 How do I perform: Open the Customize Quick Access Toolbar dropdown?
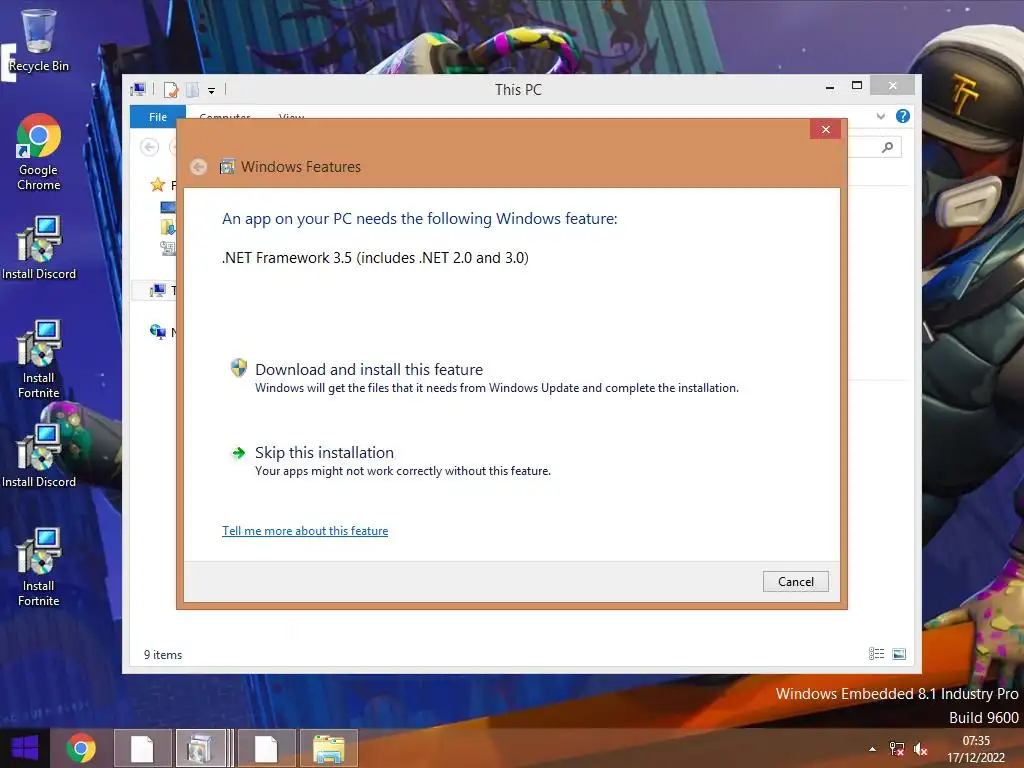click(212, 91)
